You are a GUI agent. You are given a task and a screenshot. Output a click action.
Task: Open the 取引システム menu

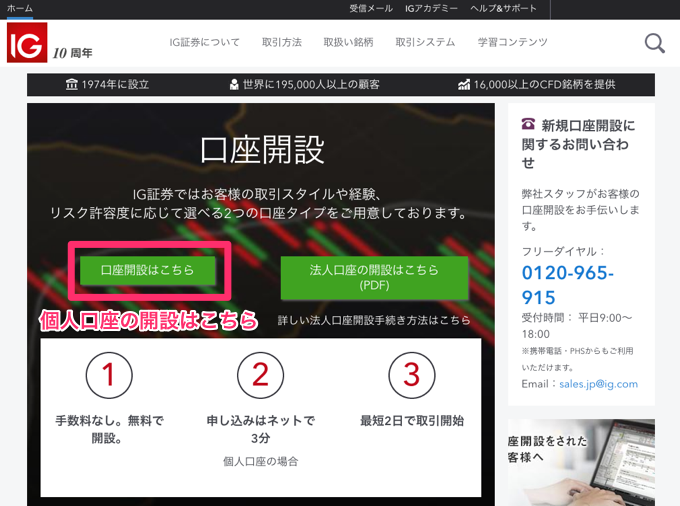coord(425,42)
